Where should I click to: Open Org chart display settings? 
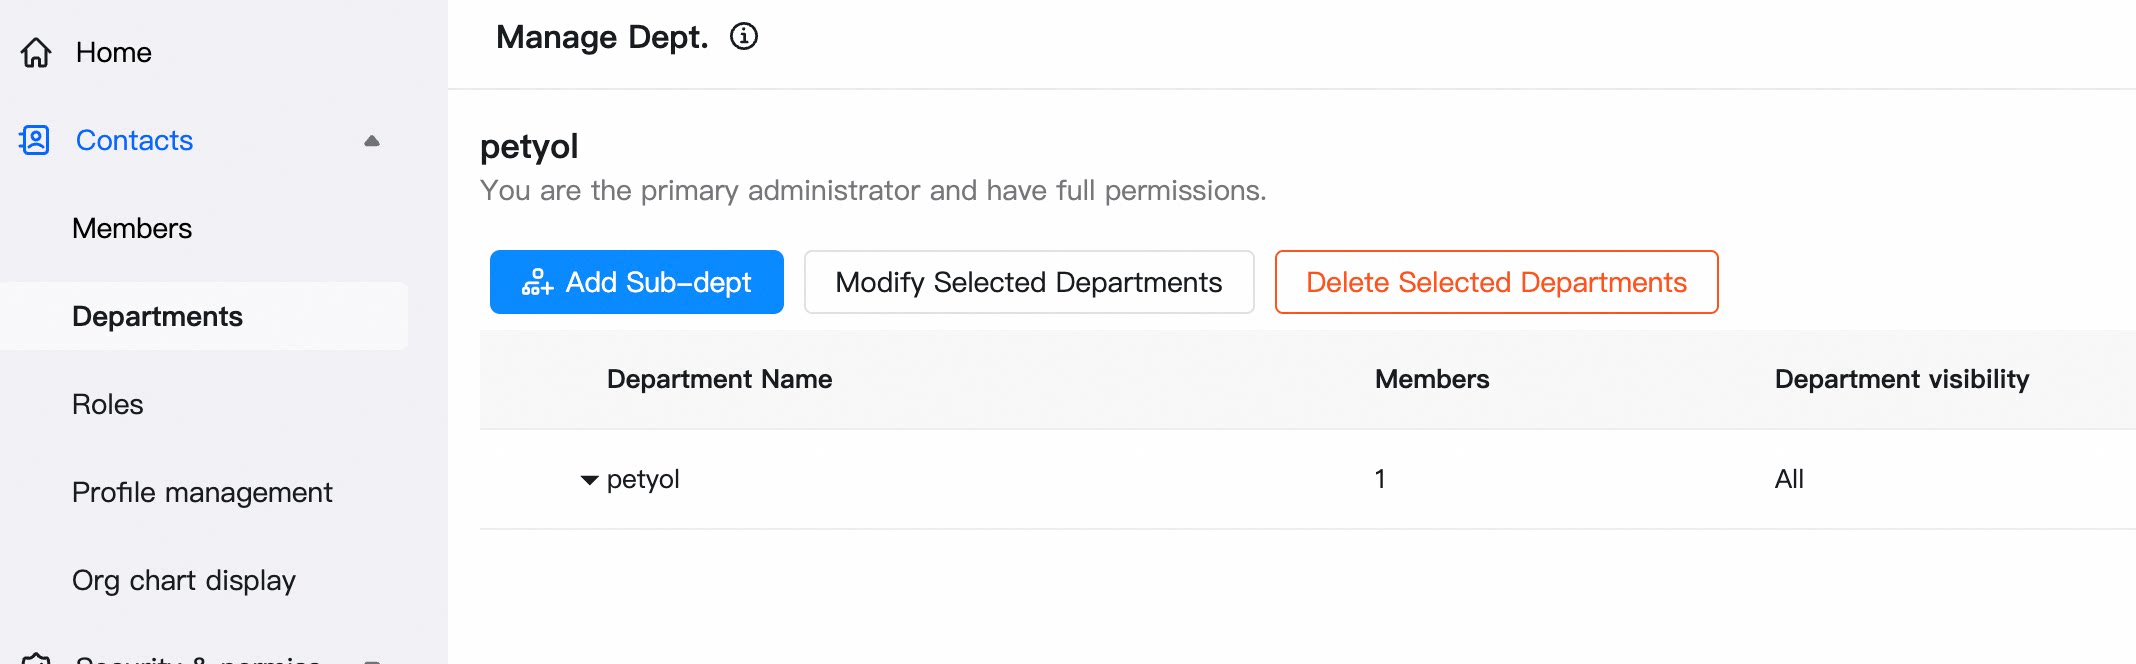184,580
